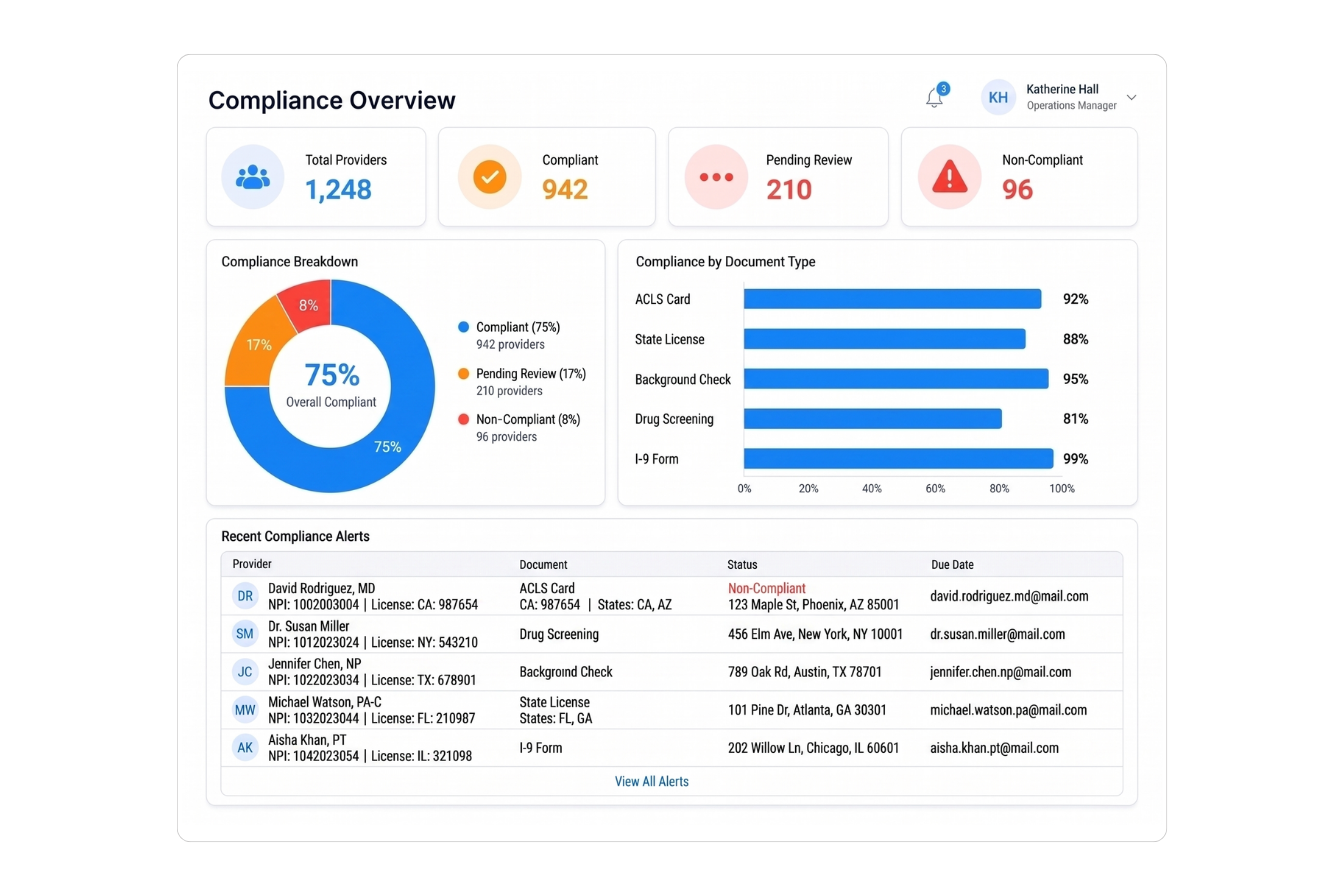Click the 456 Elm Ave, New York address

click(815, 634)
